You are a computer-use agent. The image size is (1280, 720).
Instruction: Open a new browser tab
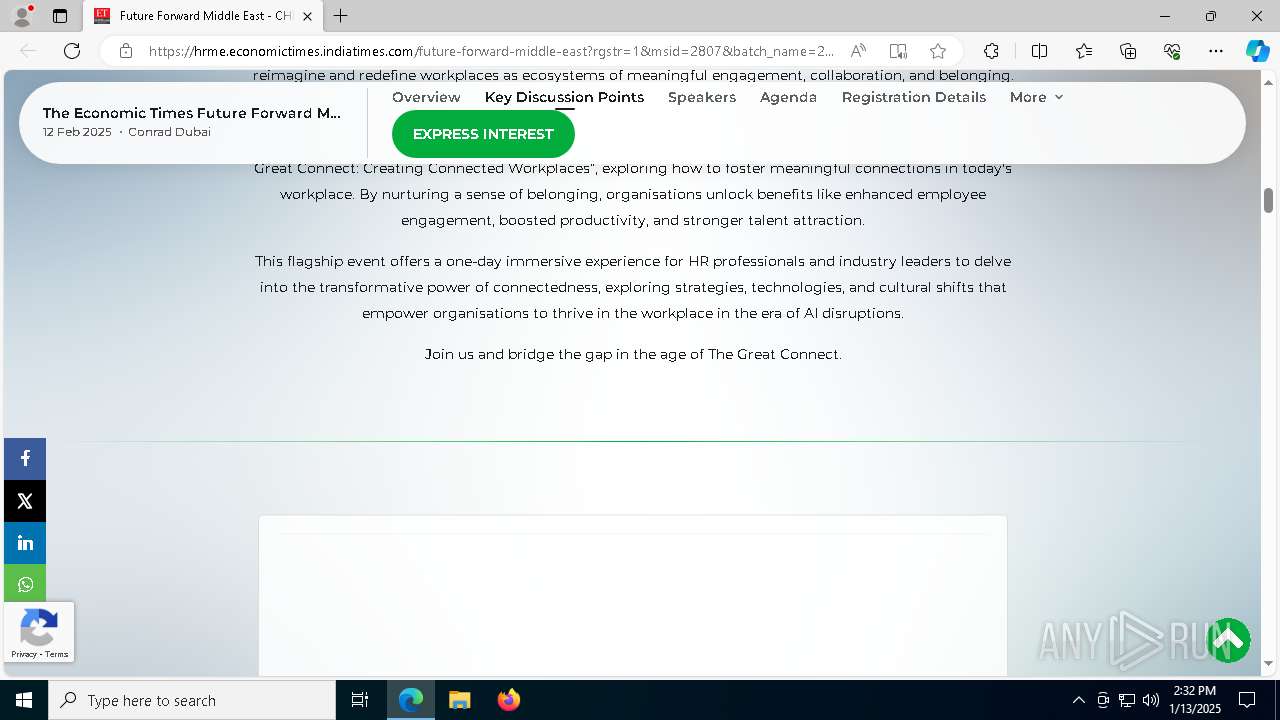click(x=341, y=16)
